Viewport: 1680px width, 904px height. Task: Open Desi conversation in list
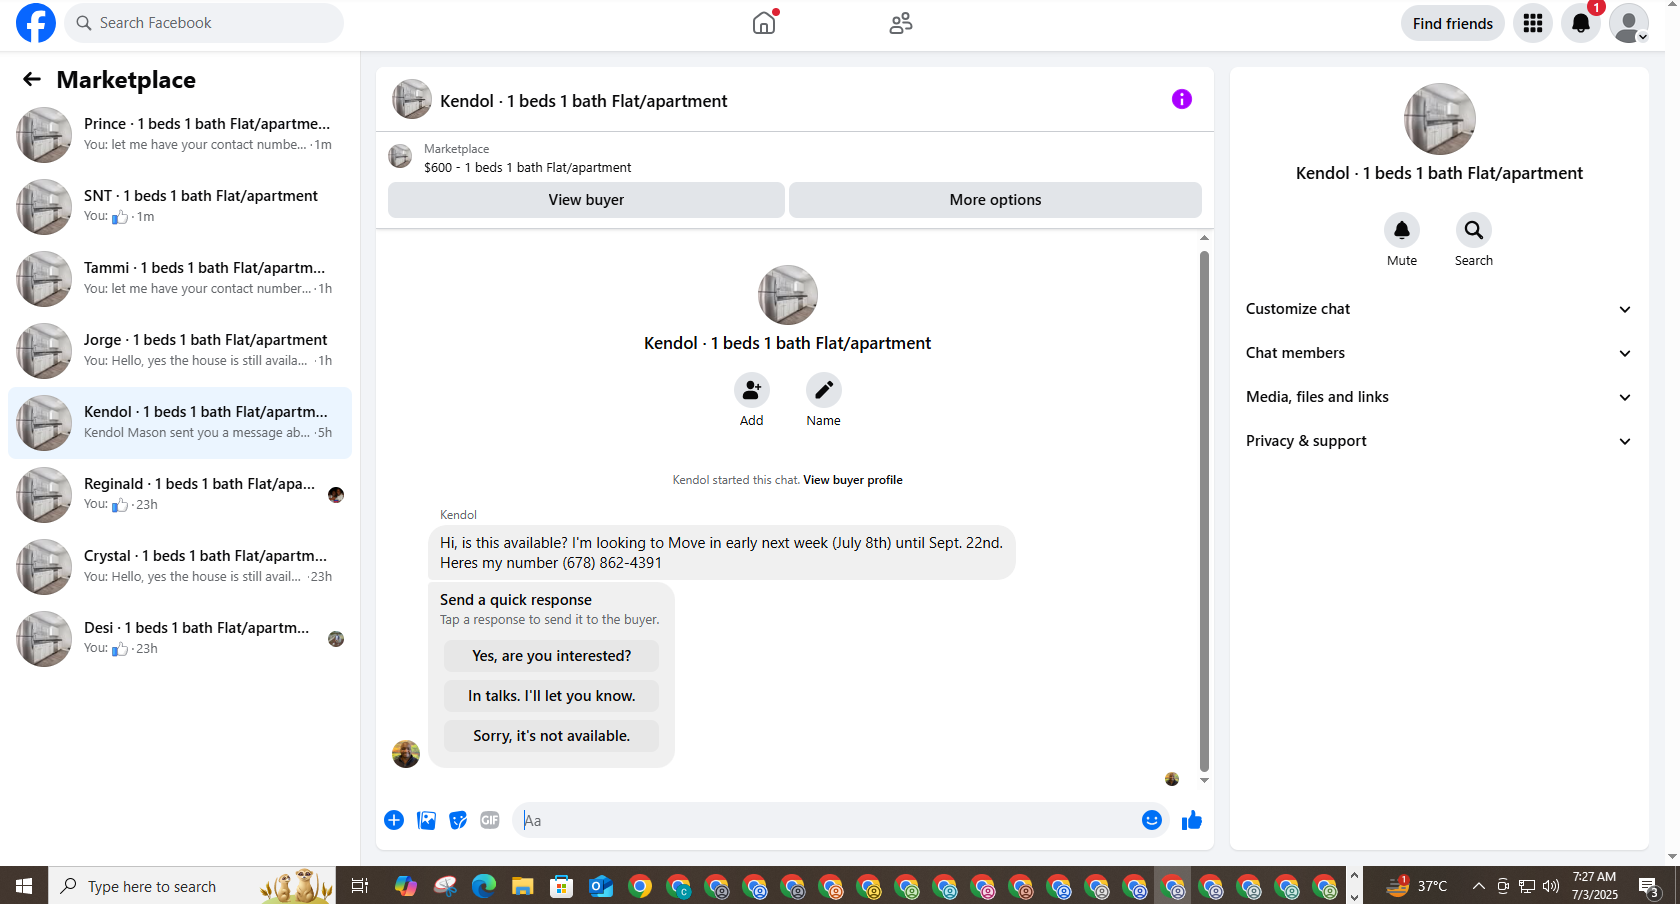[x=180, y=639]
